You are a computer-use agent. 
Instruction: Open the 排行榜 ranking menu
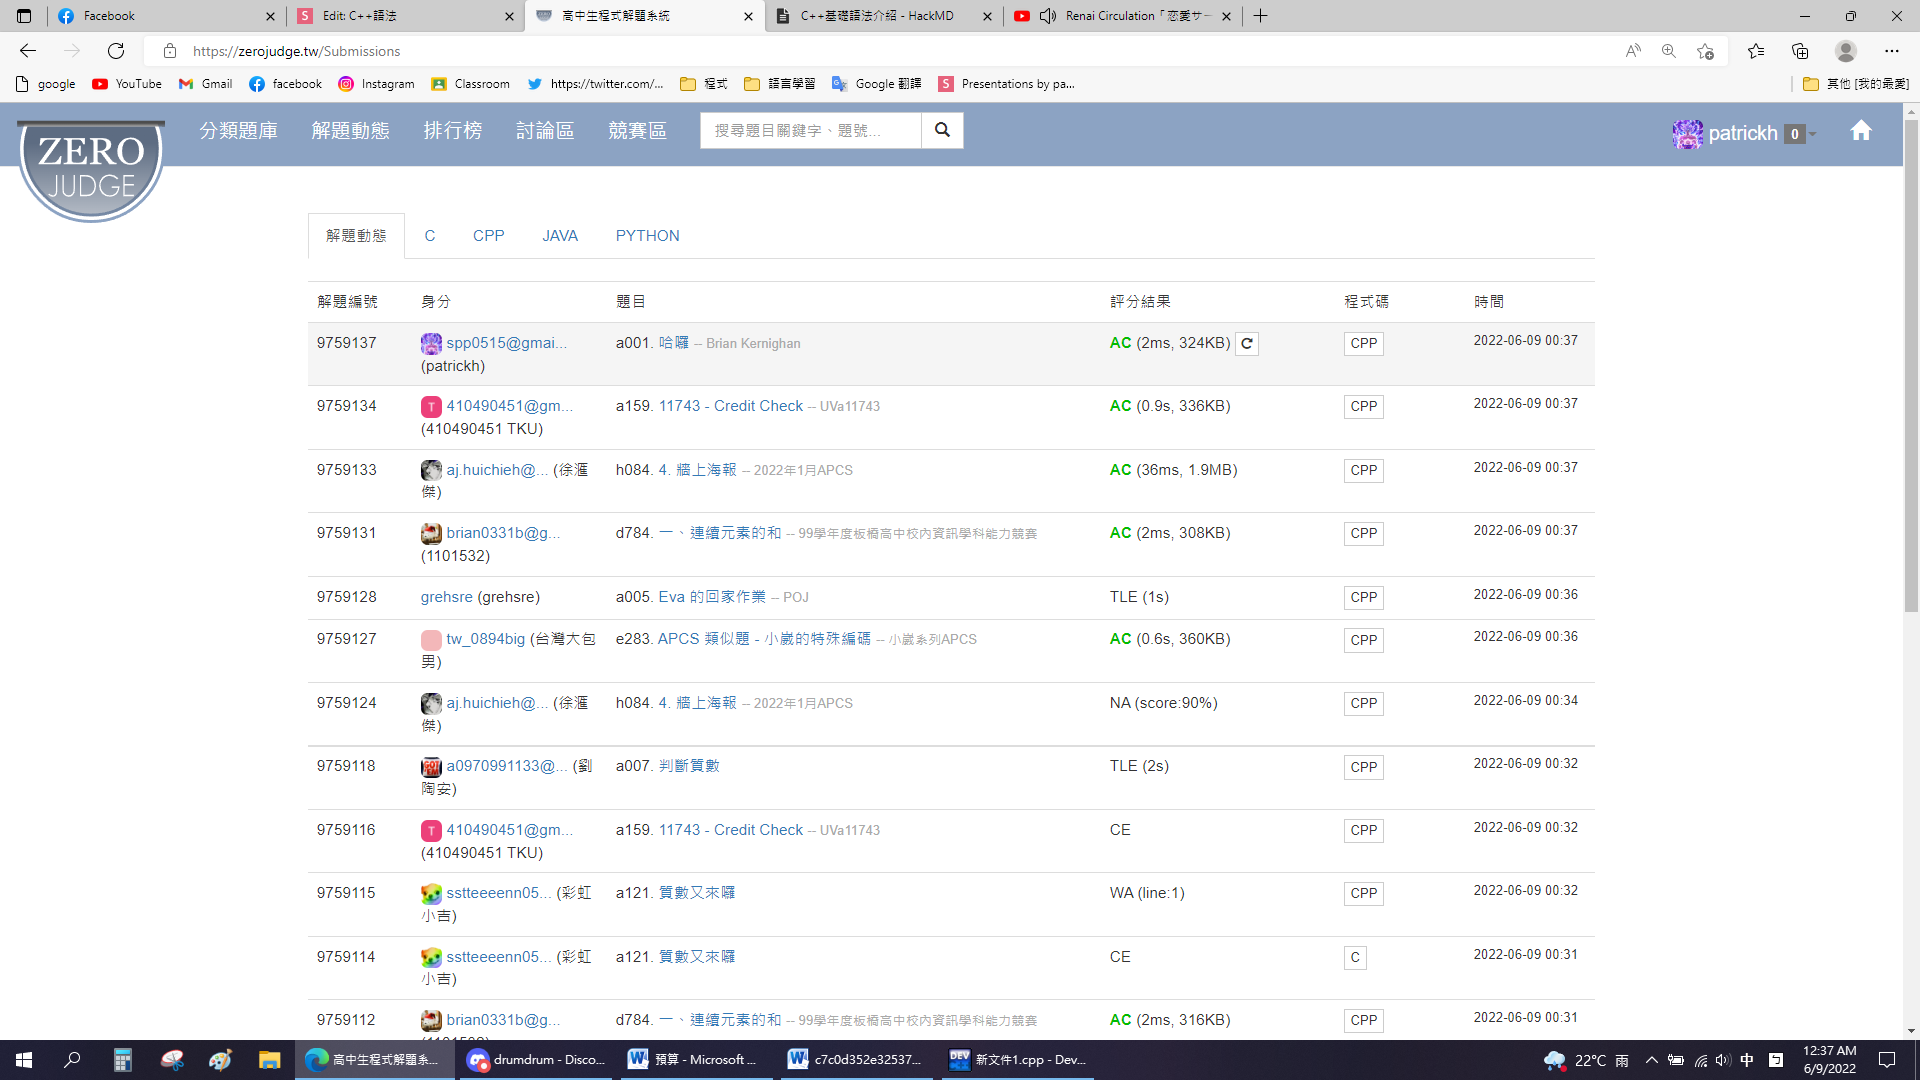pyautogui.click(x=452, y=131)
